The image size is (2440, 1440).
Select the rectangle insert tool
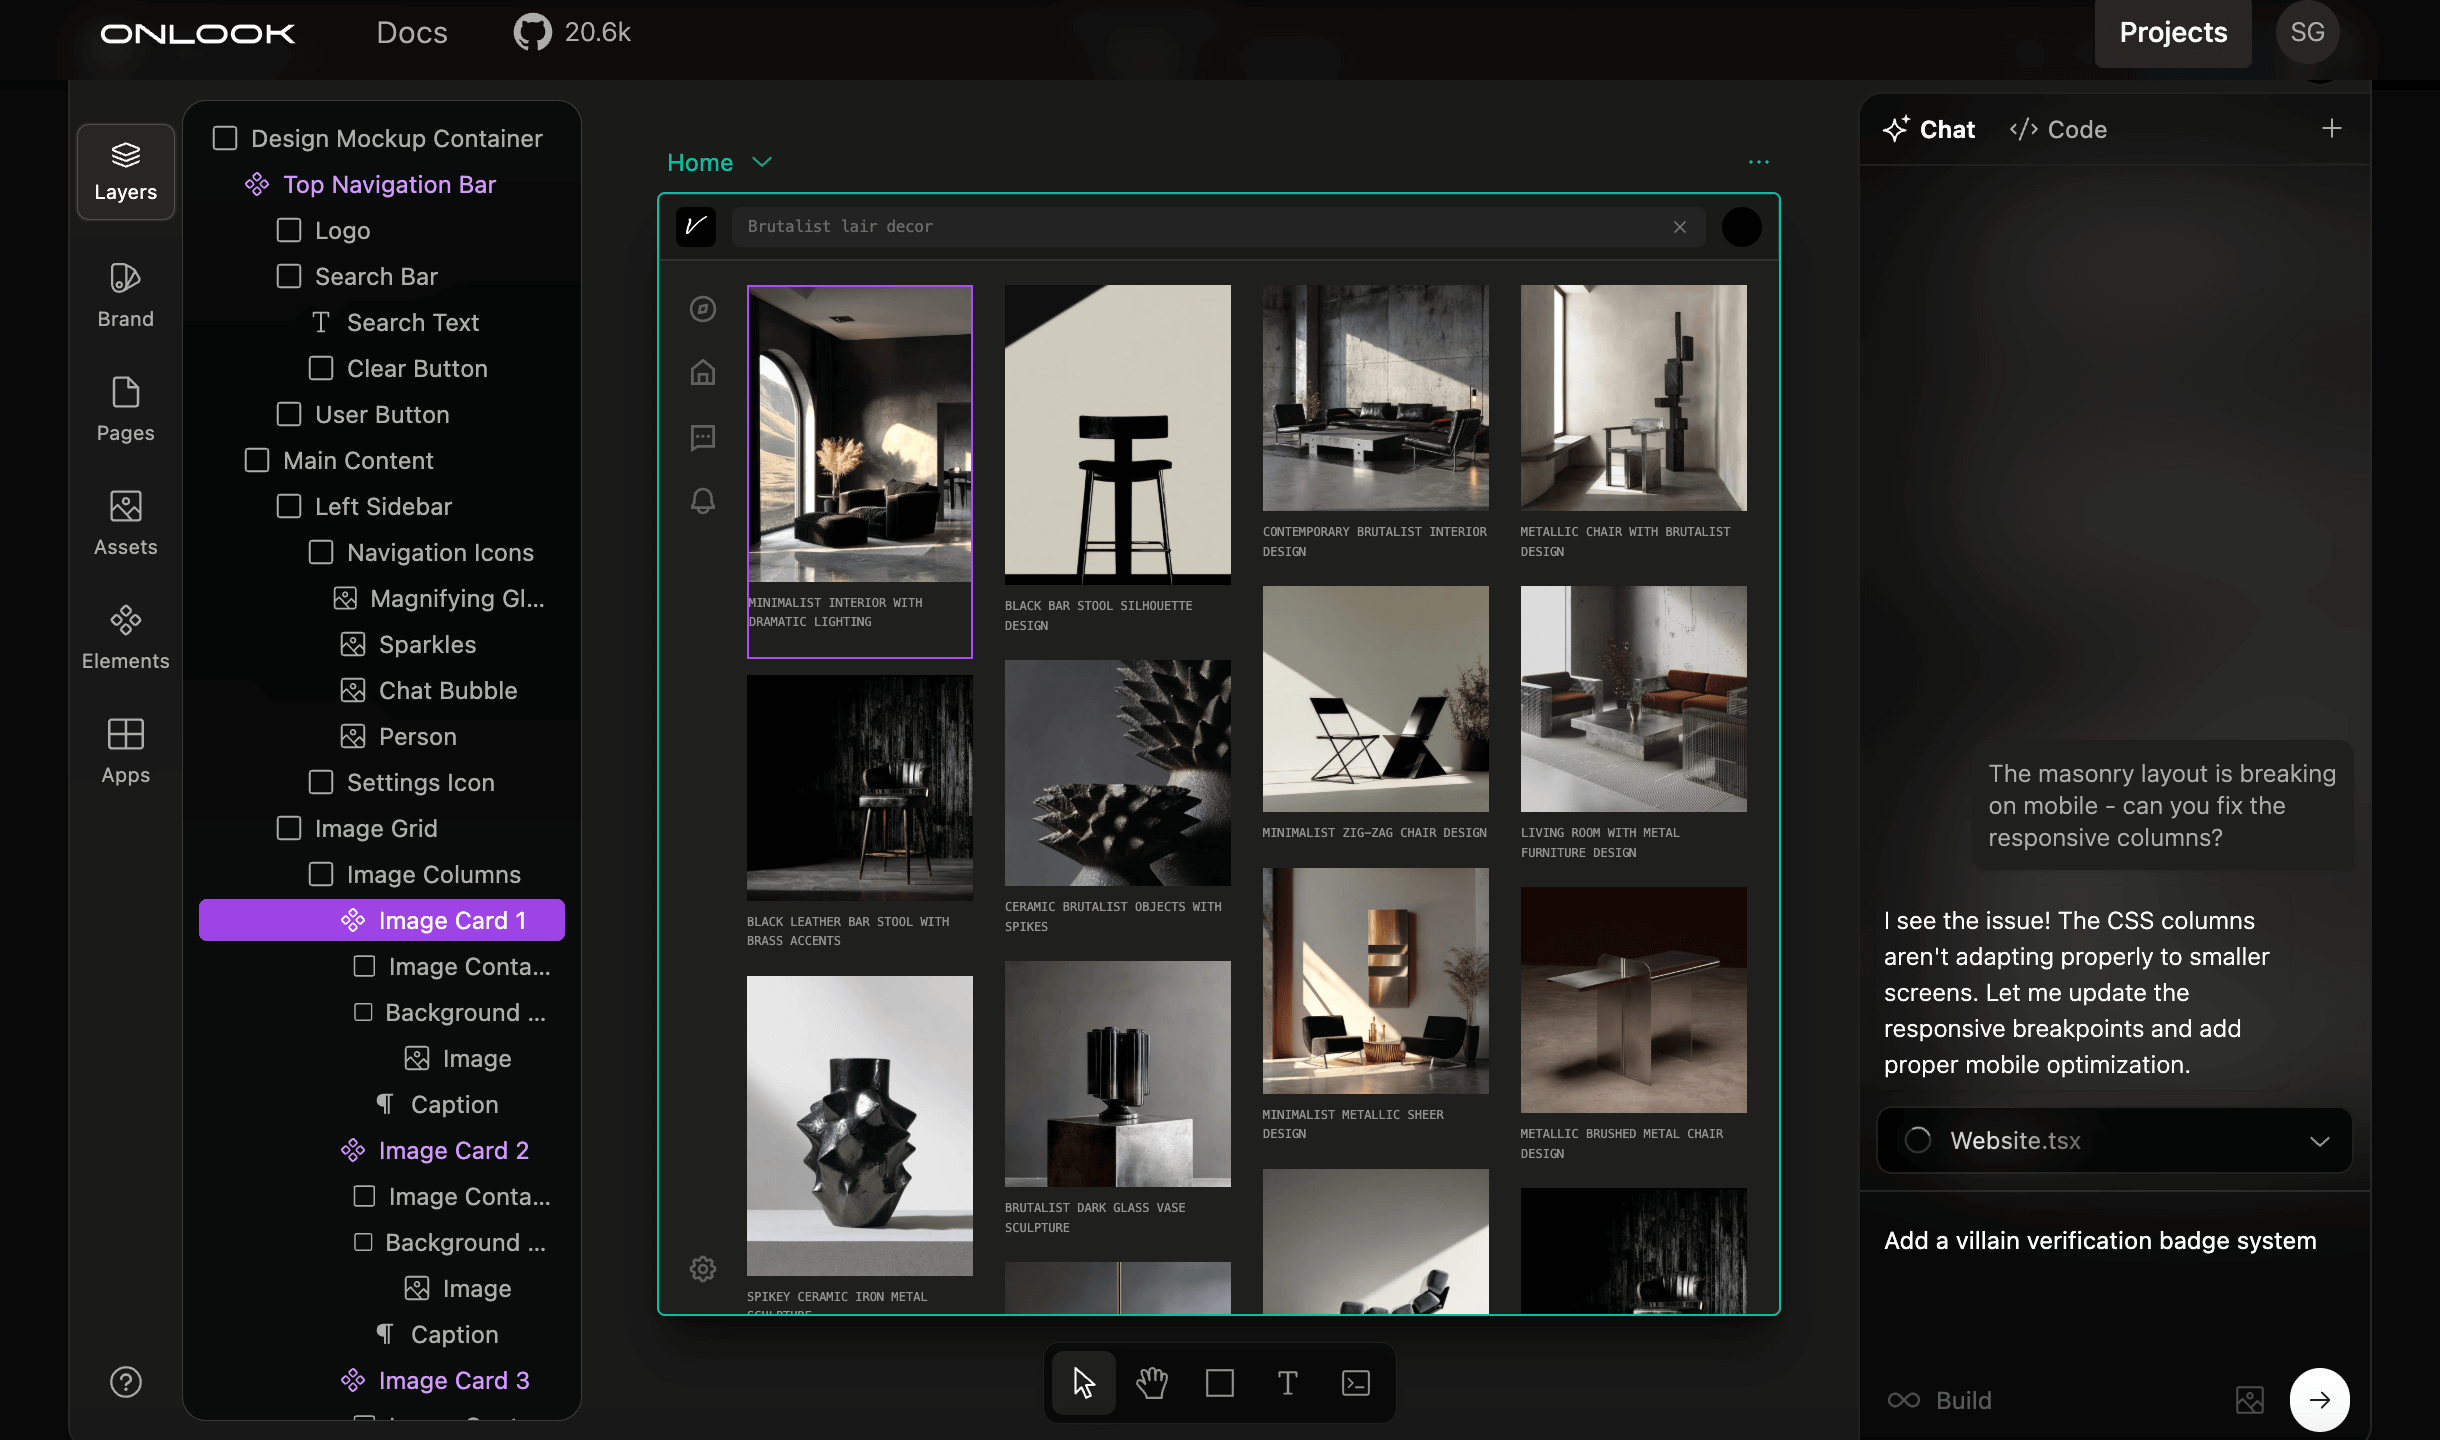pos(1220,1383)
